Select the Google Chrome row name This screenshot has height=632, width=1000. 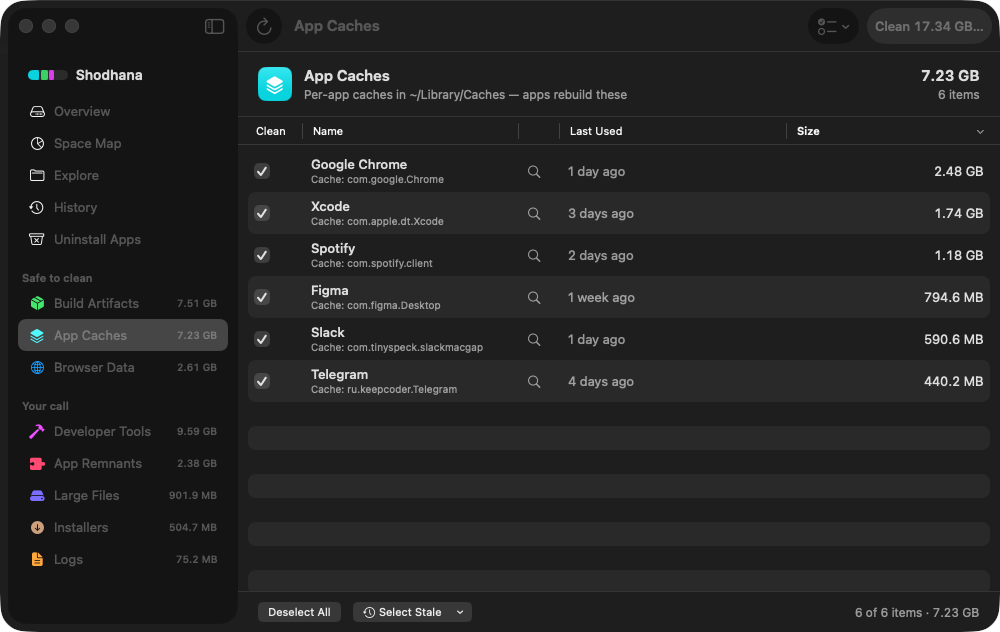(x=358, y=165)
